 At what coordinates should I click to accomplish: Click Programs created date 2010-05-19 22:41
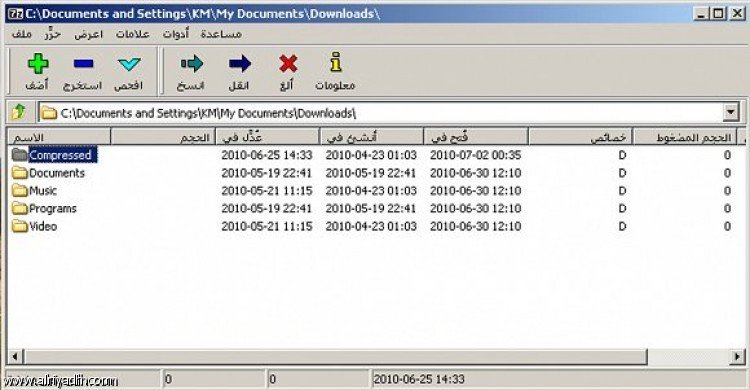coord(371,208)
